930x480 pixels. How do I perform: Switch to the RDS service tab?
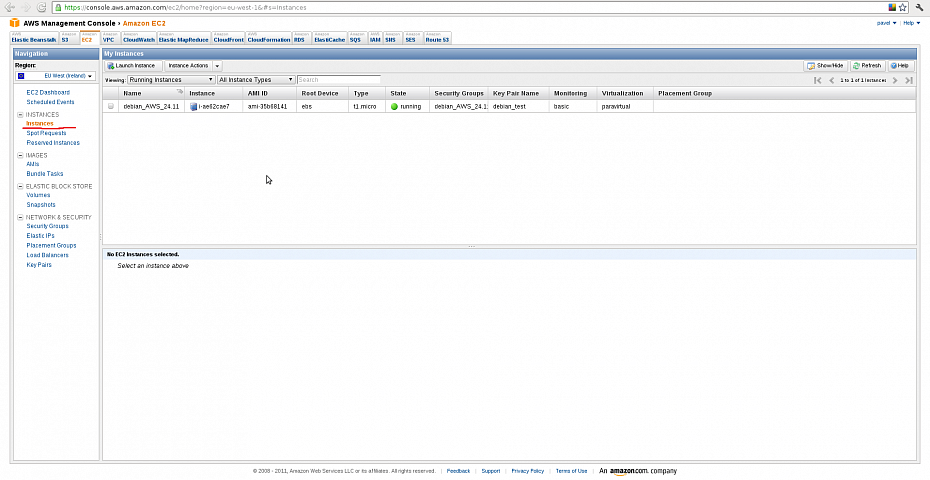click(301, 38)
